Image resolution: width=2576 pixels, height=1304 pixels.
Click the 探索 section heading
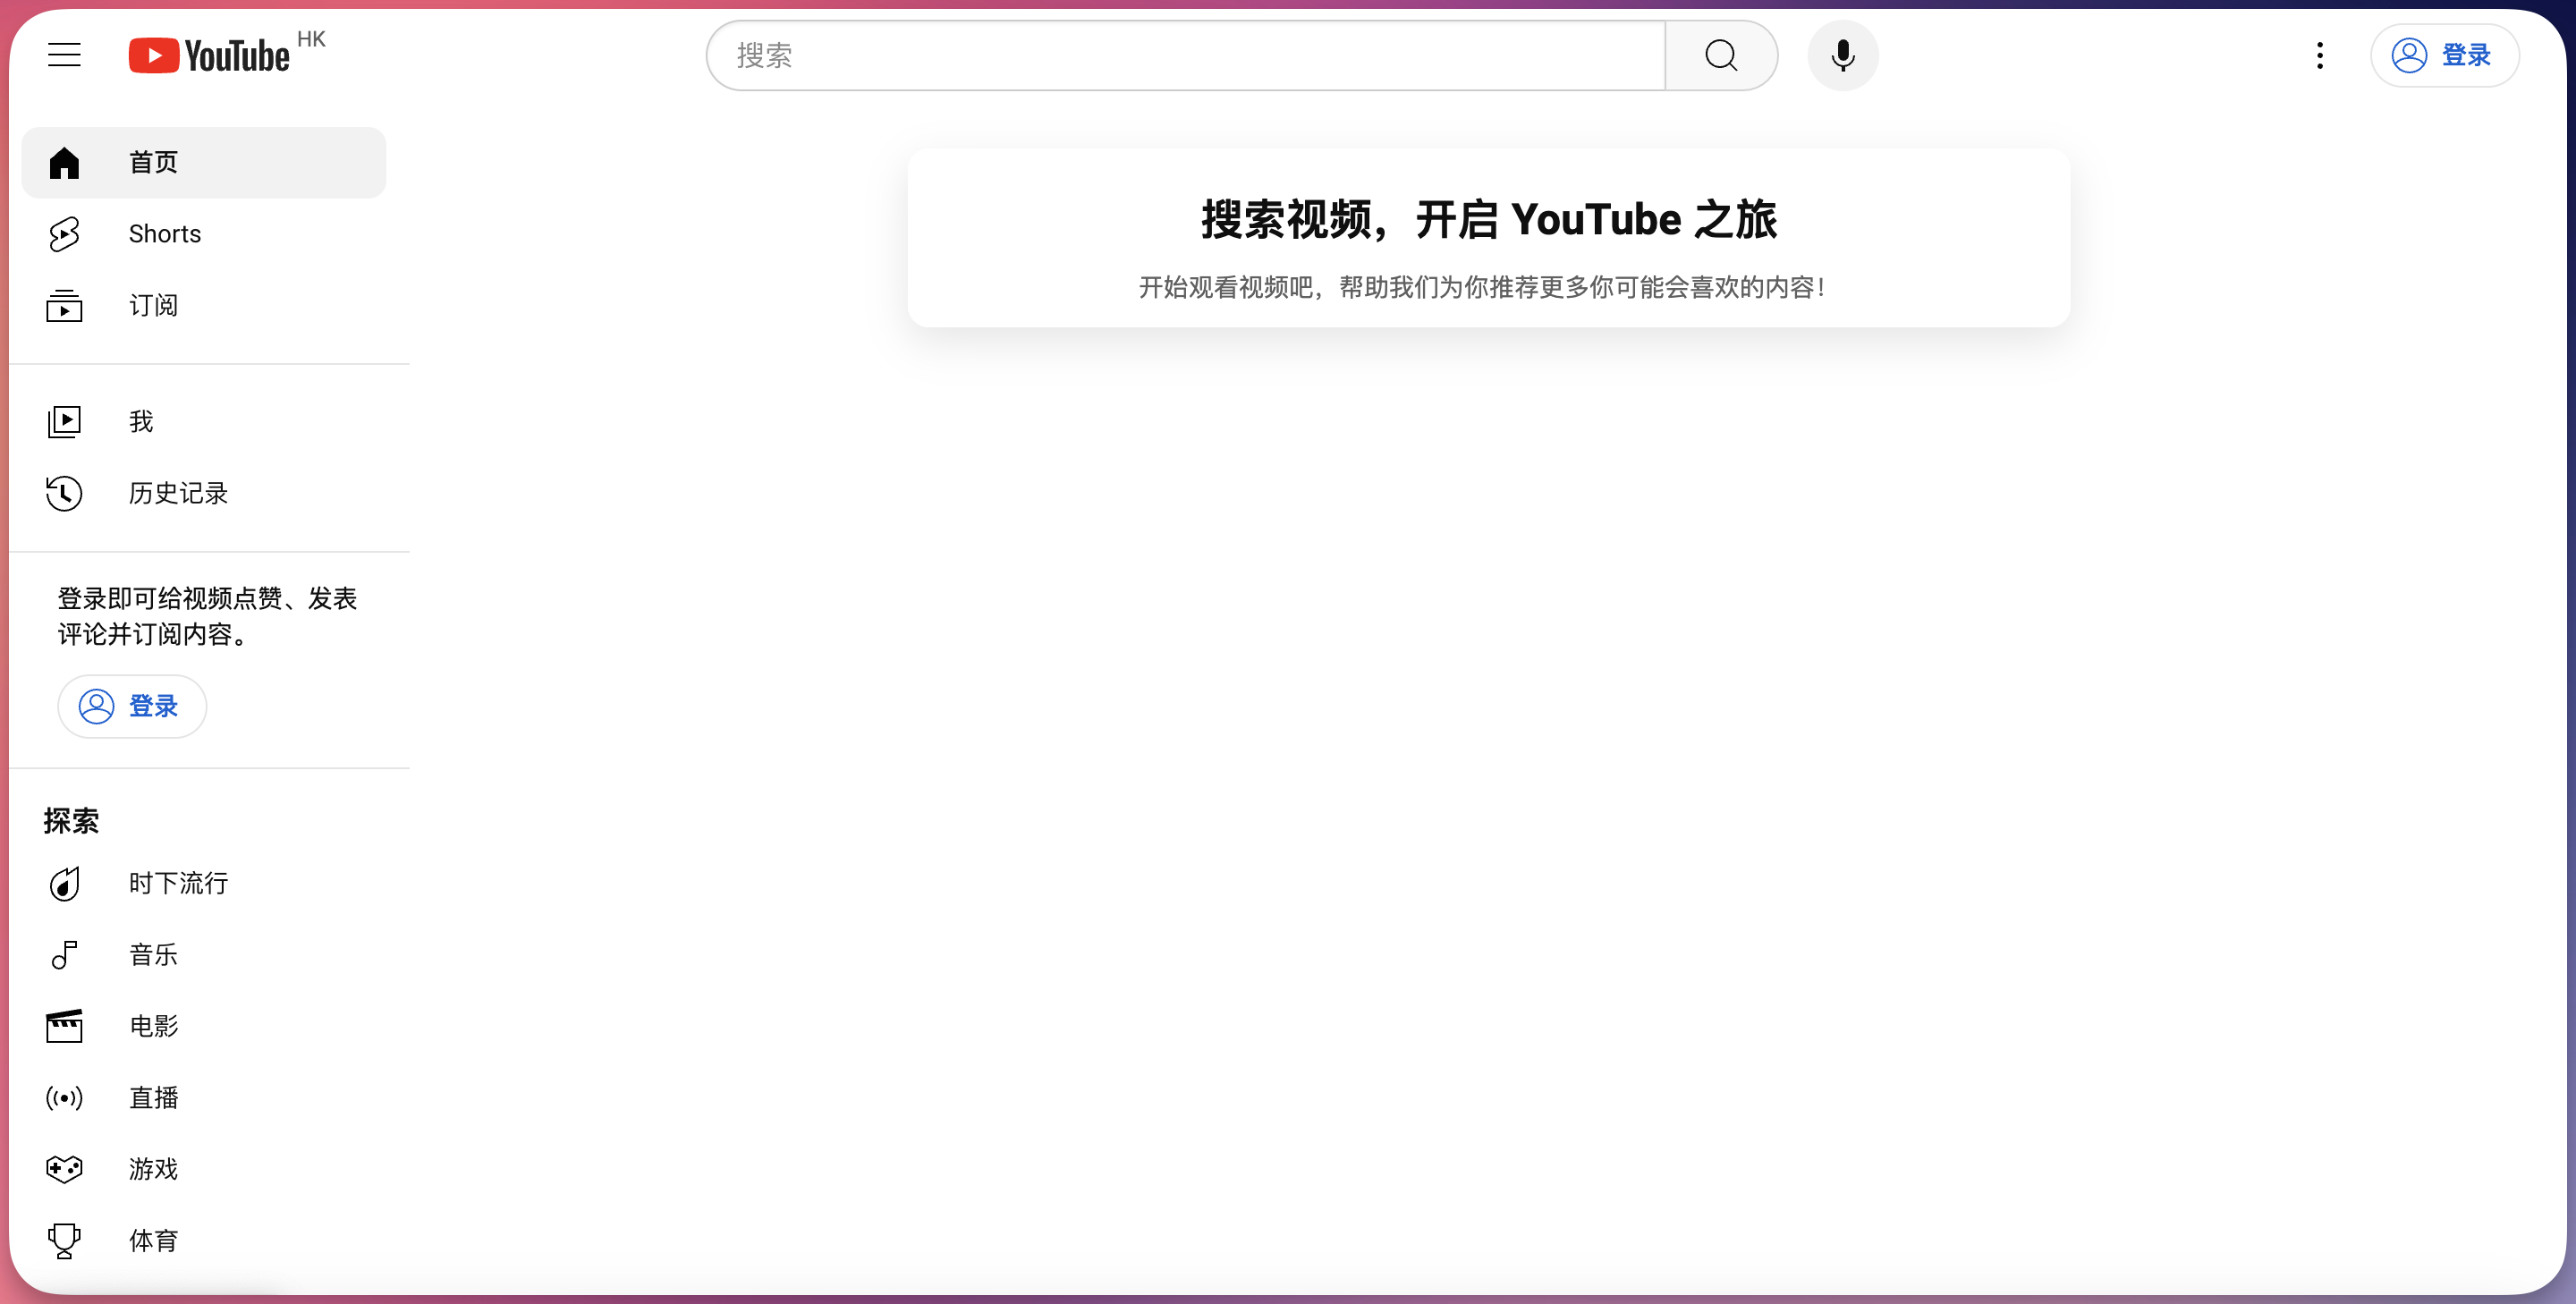[71, 822]
